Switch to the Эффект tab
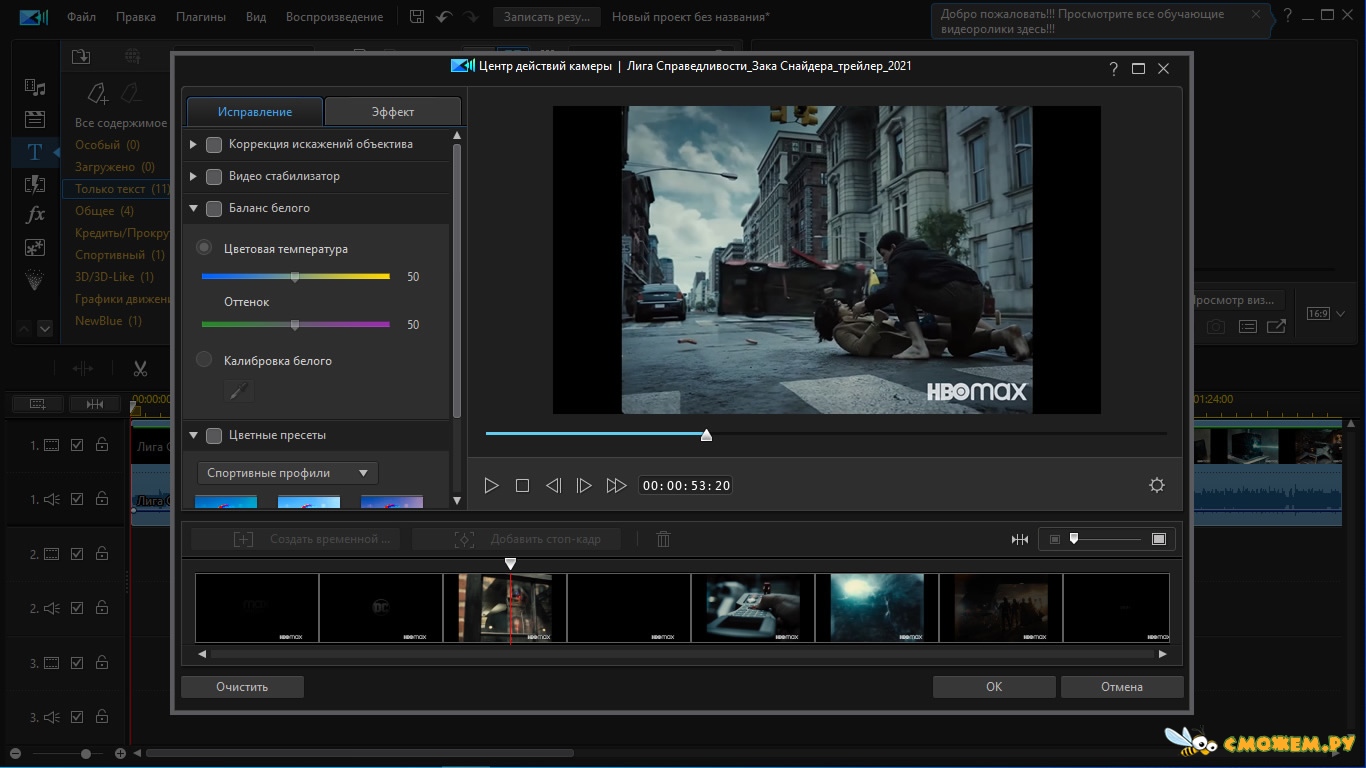The image size is (1366, 768). pos(393,111)
